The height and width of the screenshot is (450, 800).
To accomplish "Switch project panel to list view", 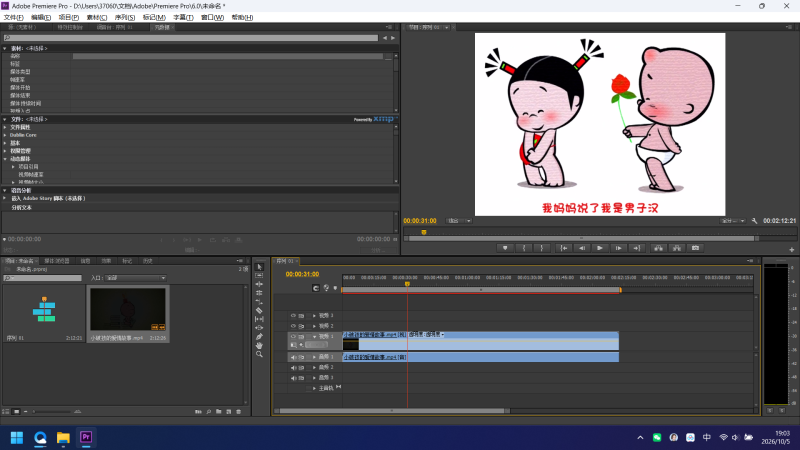I will point(6,412).
